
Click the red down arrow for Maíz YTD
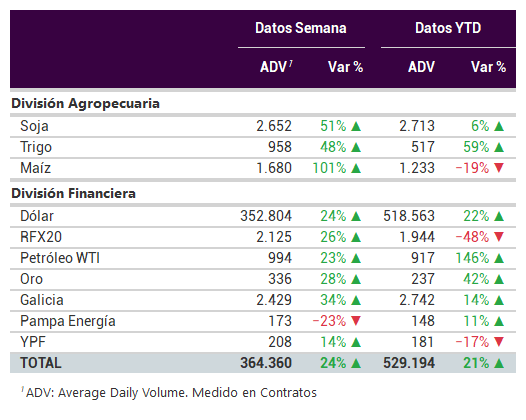(499, 168)
